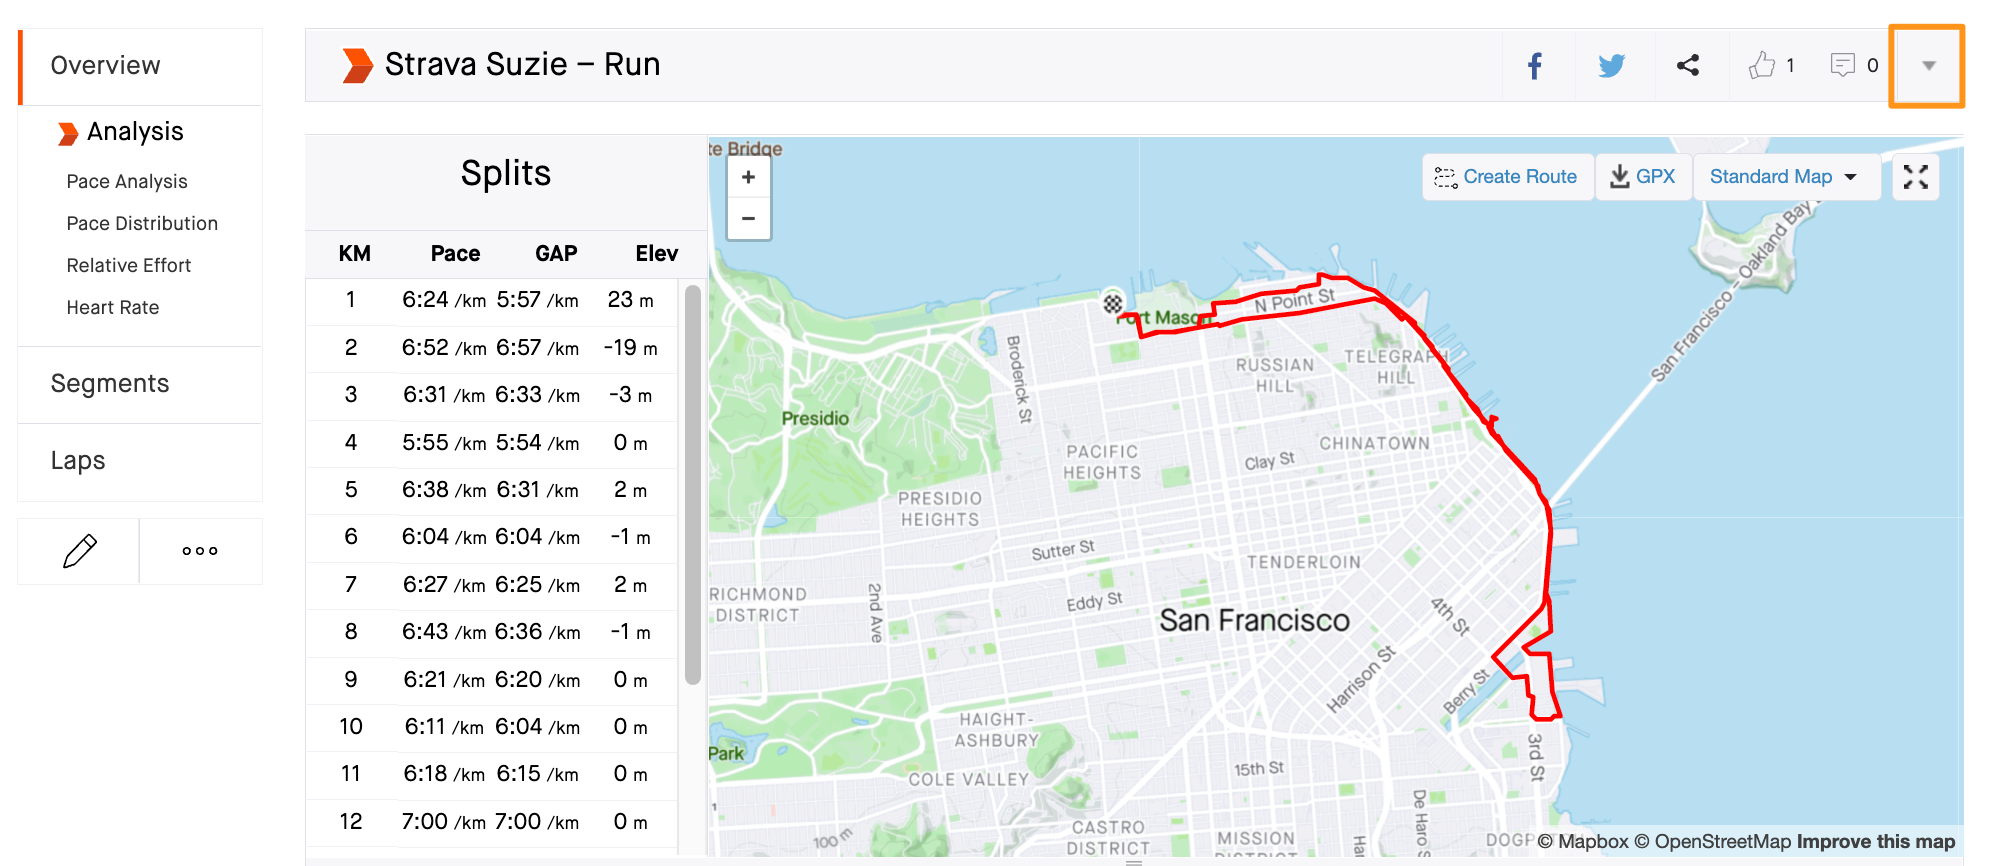The image size is (1990, 866).
Task: Enter fullscreen map view
Action: pos(1915,177)
